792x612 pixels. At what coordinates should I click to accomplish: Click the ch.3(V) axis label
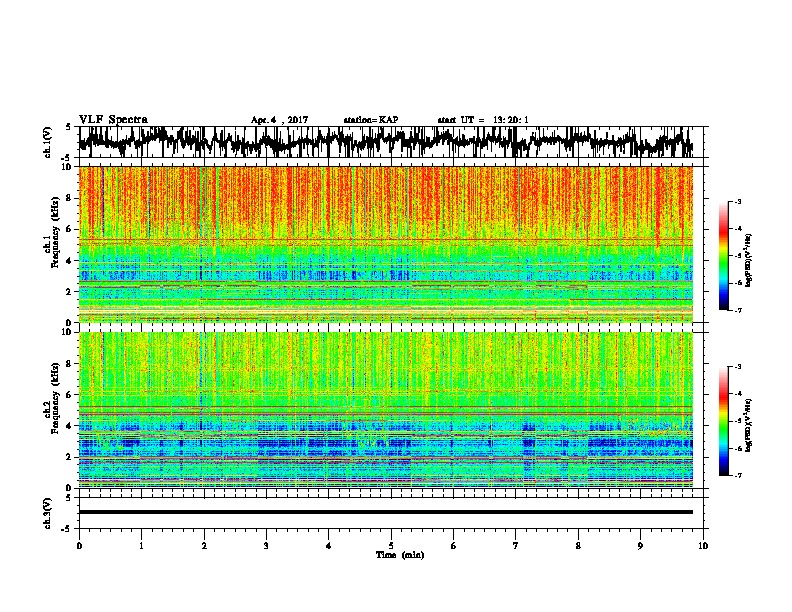coord(48,513)
